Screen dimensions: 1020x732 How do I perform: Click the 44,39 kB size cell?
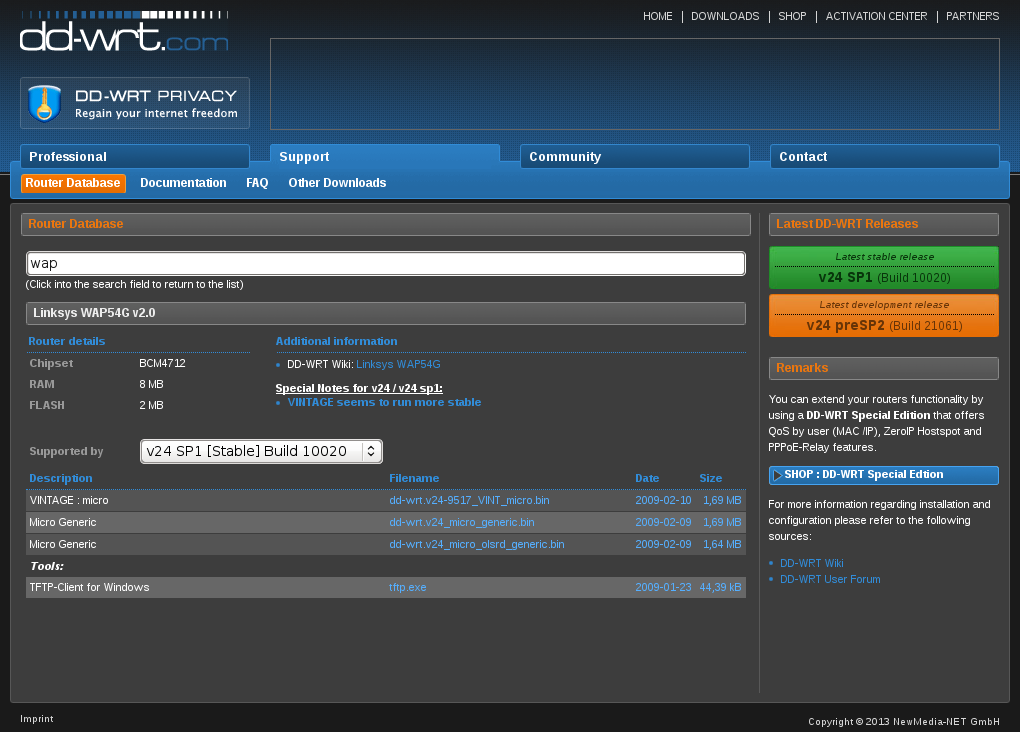pyautogui.click(x=720, y=588)
